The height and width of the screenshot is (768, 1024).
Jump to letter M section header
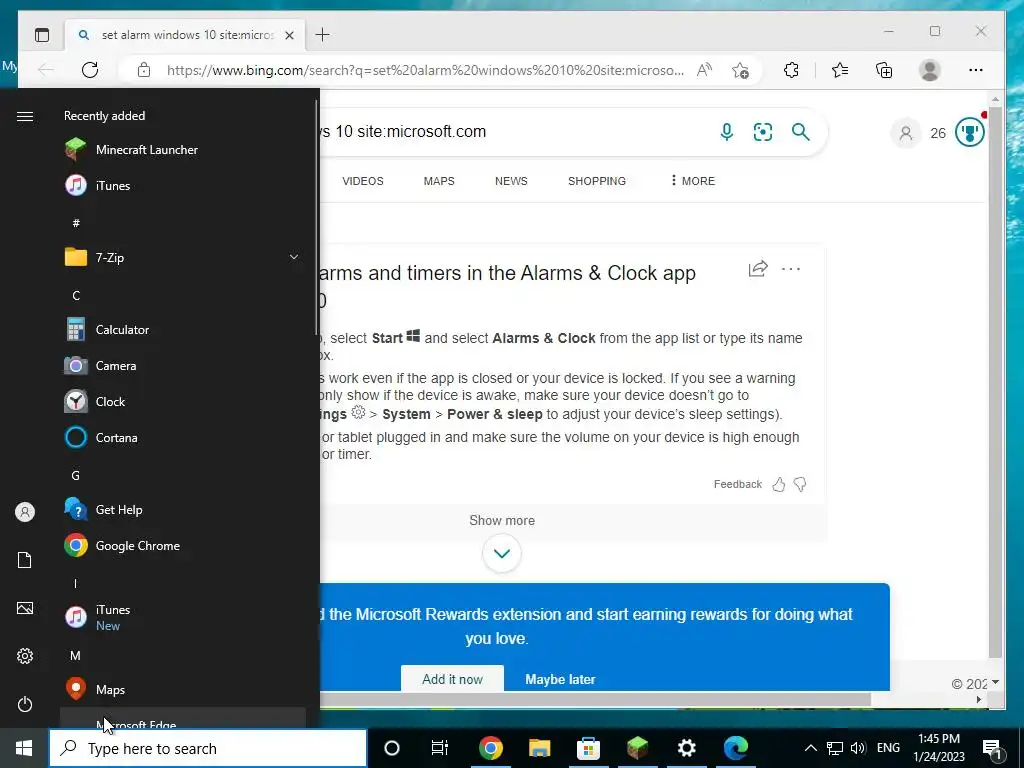tap(75, 655)
